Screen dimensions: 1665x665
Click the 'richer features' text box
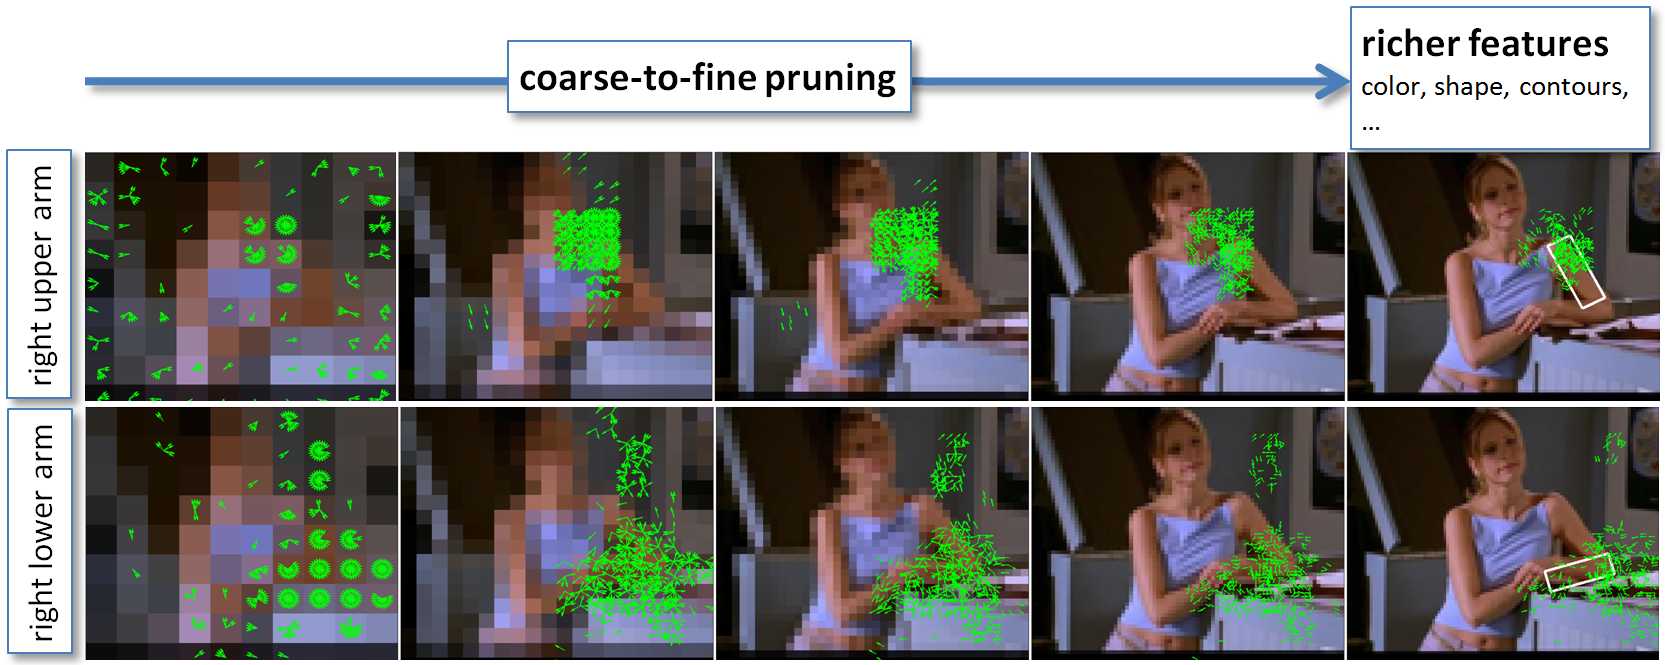point(1500,78)
